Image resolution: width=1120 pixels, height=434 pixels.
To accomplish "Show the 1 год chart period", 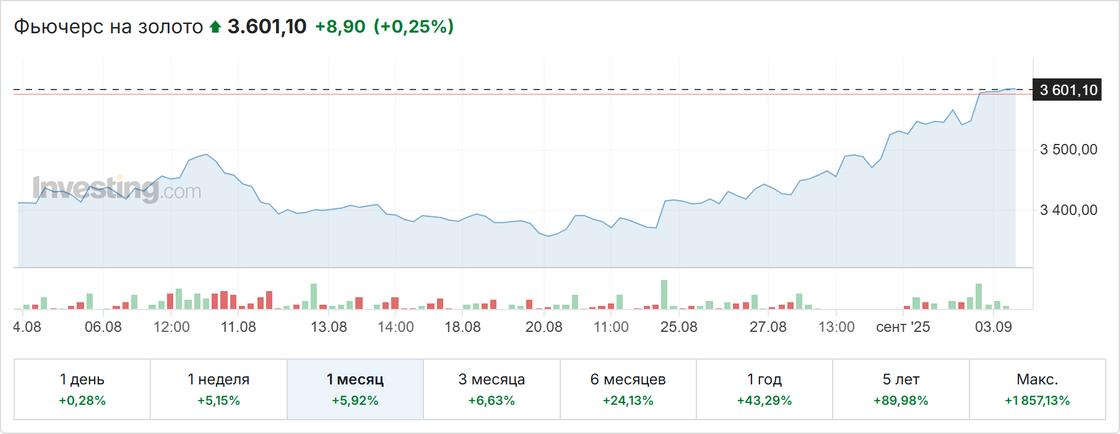I will [764, 389].
